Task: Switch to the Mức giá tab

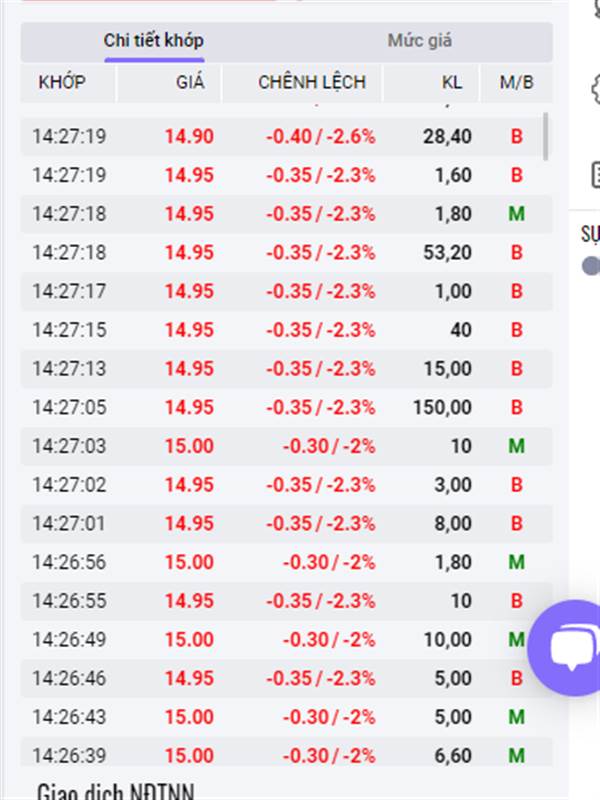Action: [x=419, y=41]
